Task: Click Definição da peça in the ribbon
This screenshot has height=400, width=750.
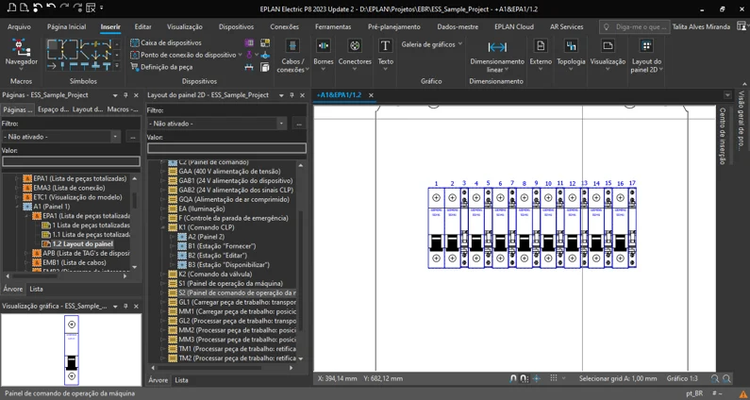Action: click(162, 67)
